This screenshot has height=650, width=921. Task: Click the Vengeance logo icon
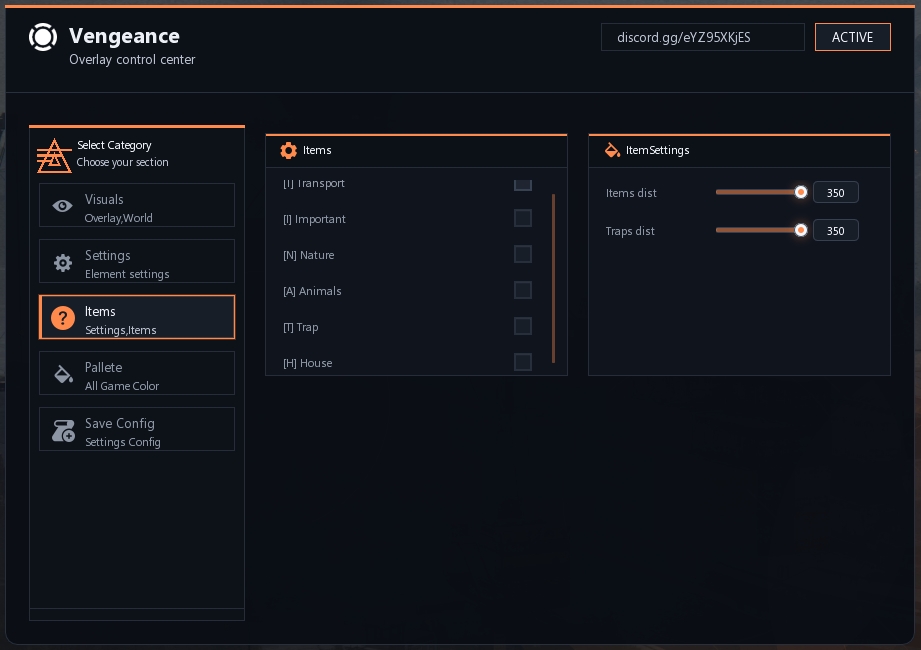(43, 37)
